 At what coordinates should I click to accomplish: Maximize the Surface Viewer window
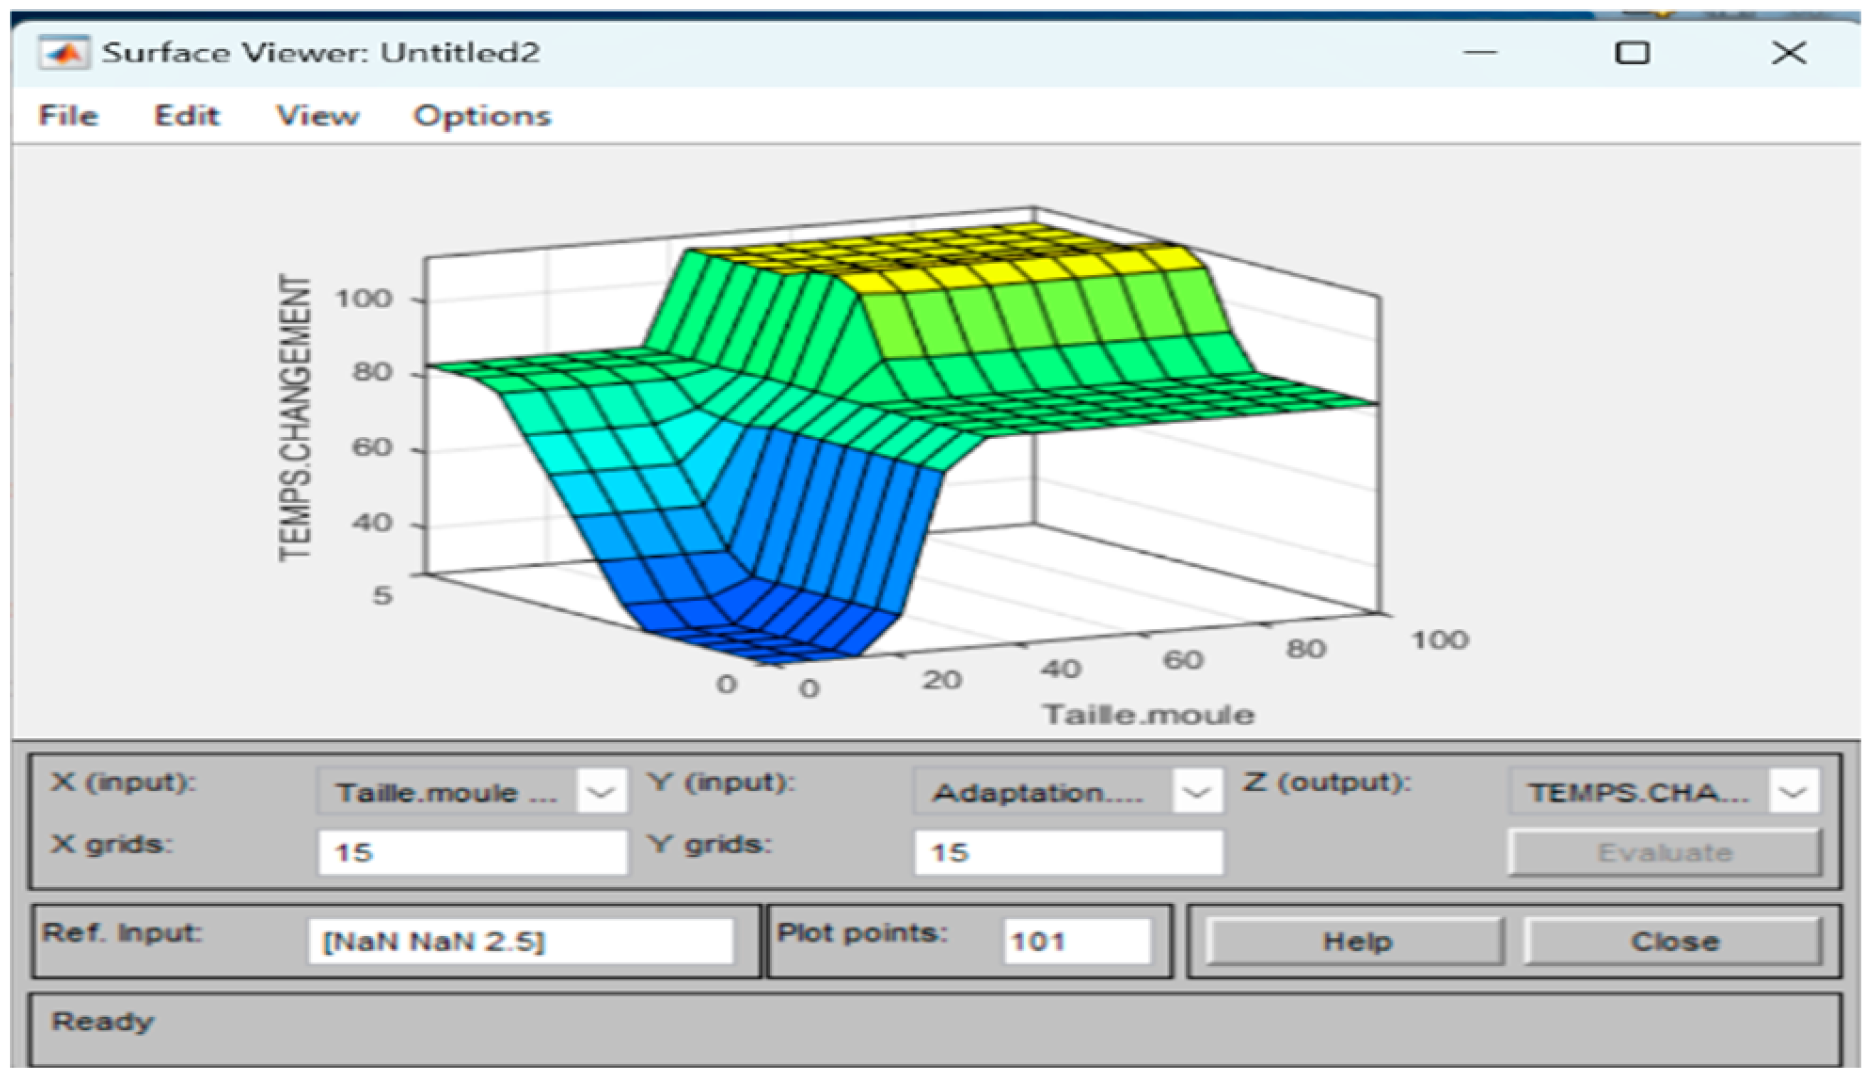click(1632, 53)
